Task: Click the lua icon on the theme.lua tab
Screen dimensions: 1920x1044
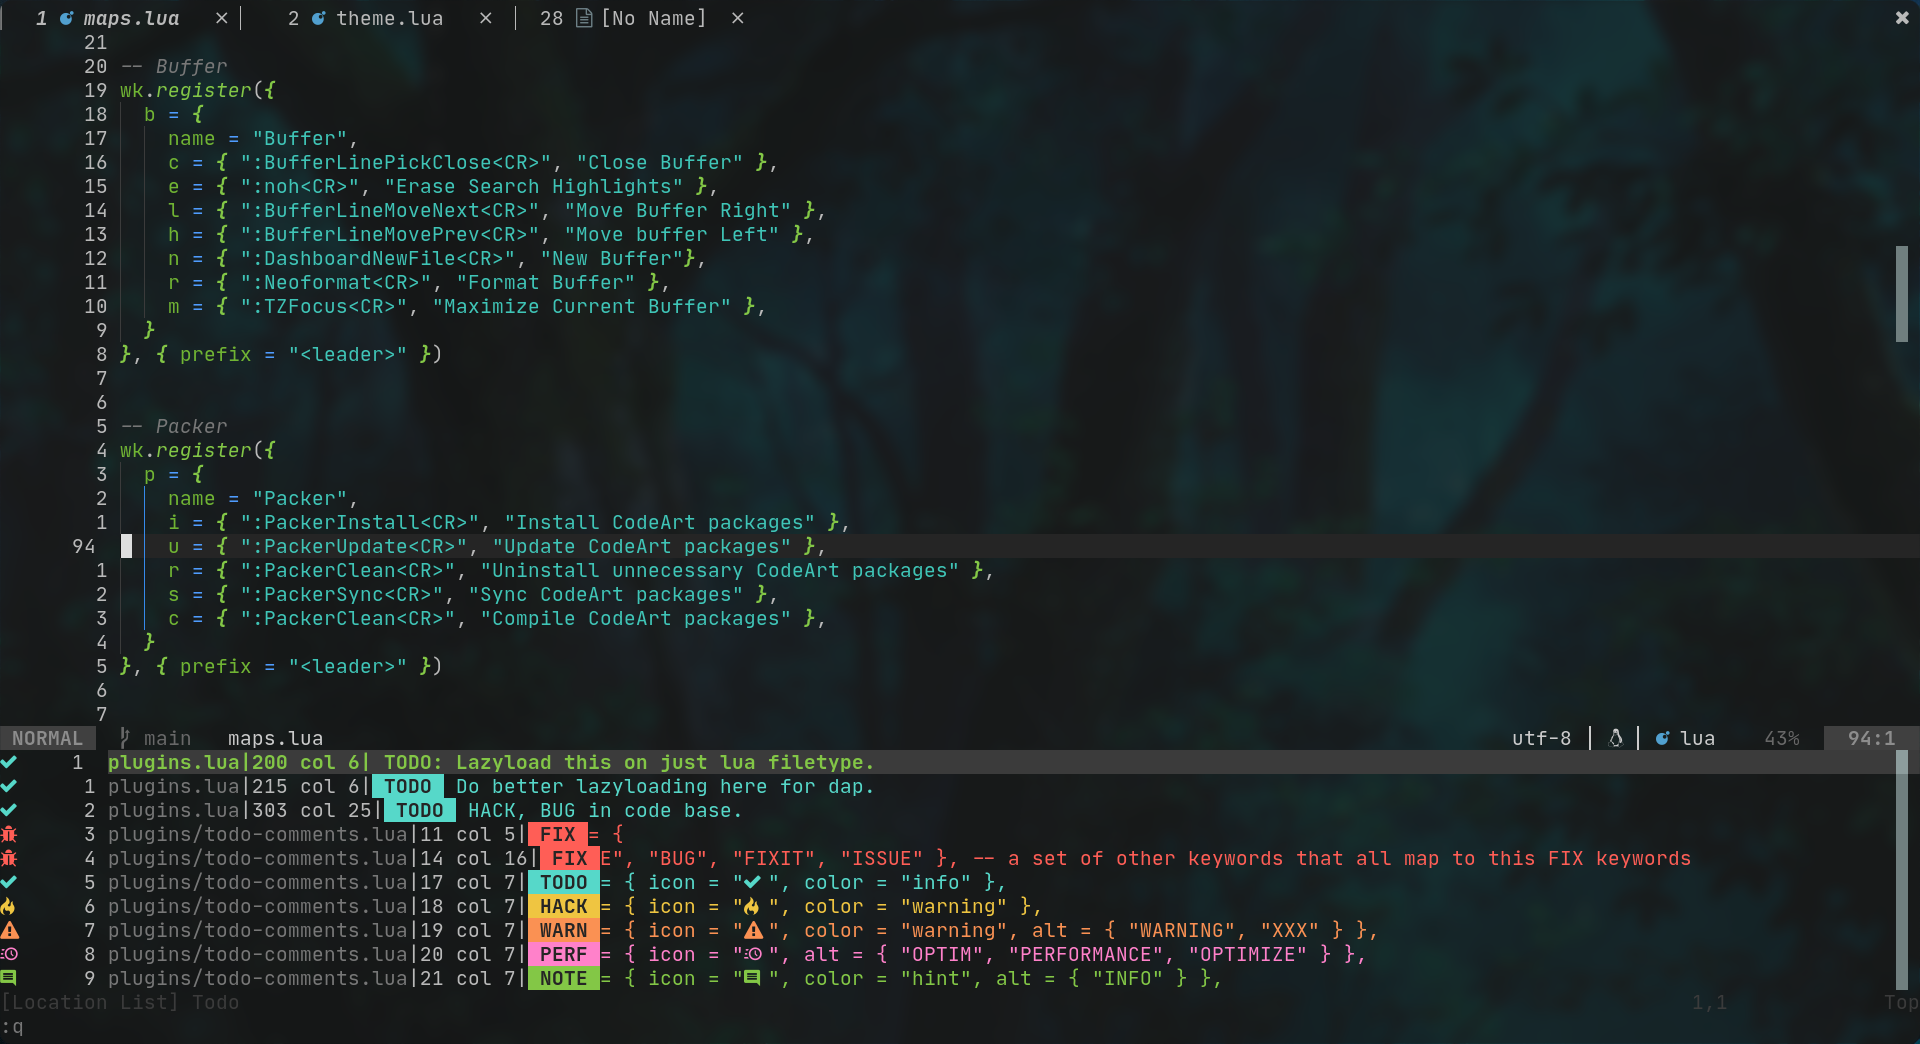Action: (x=318, y=18)
